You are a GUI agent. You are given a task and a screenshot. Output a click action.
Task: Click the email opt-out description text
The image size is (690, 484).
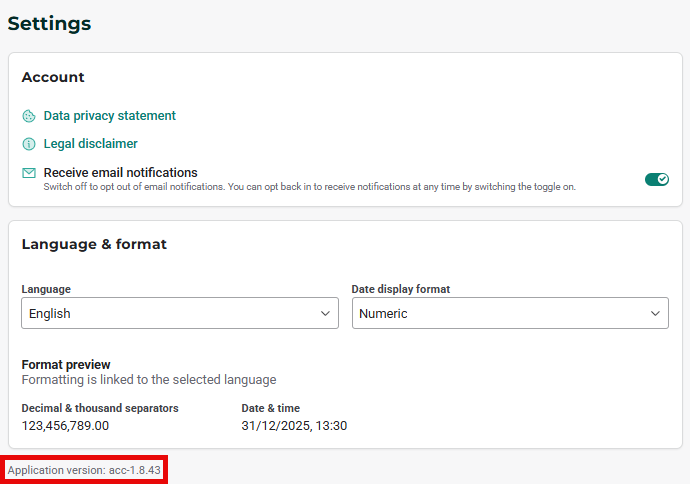[309, 187]
